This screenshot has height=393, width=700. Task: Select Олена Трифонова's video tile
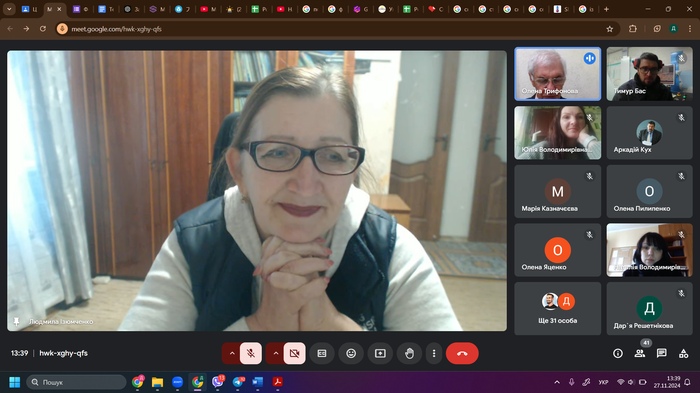point(558,74)
